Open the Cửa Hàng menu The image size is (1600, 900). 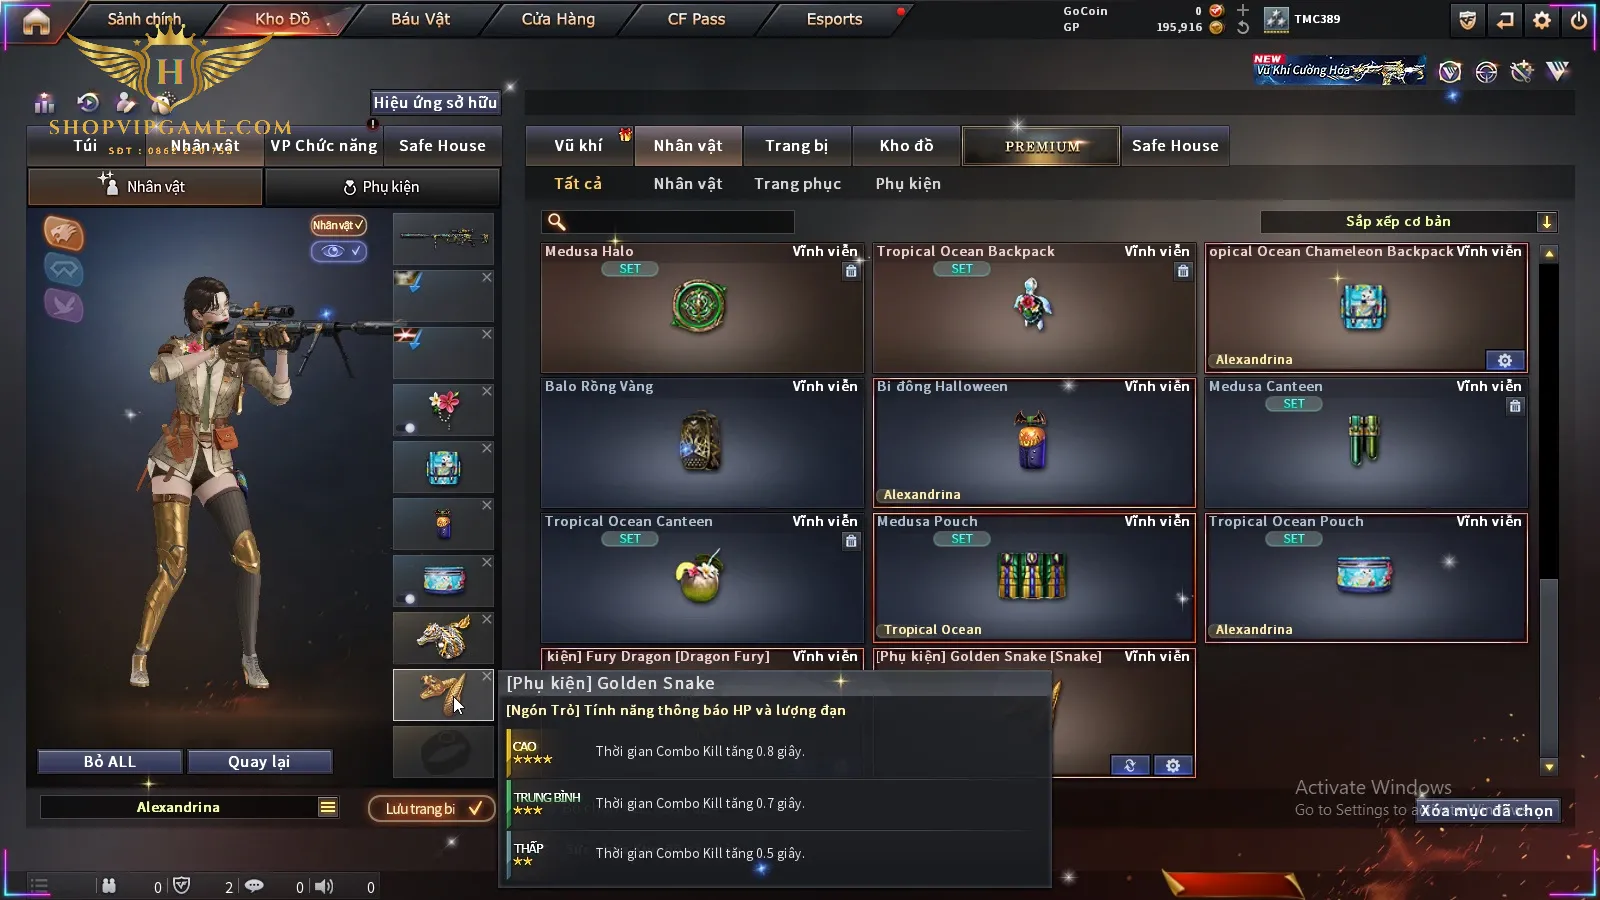(558, 19)
